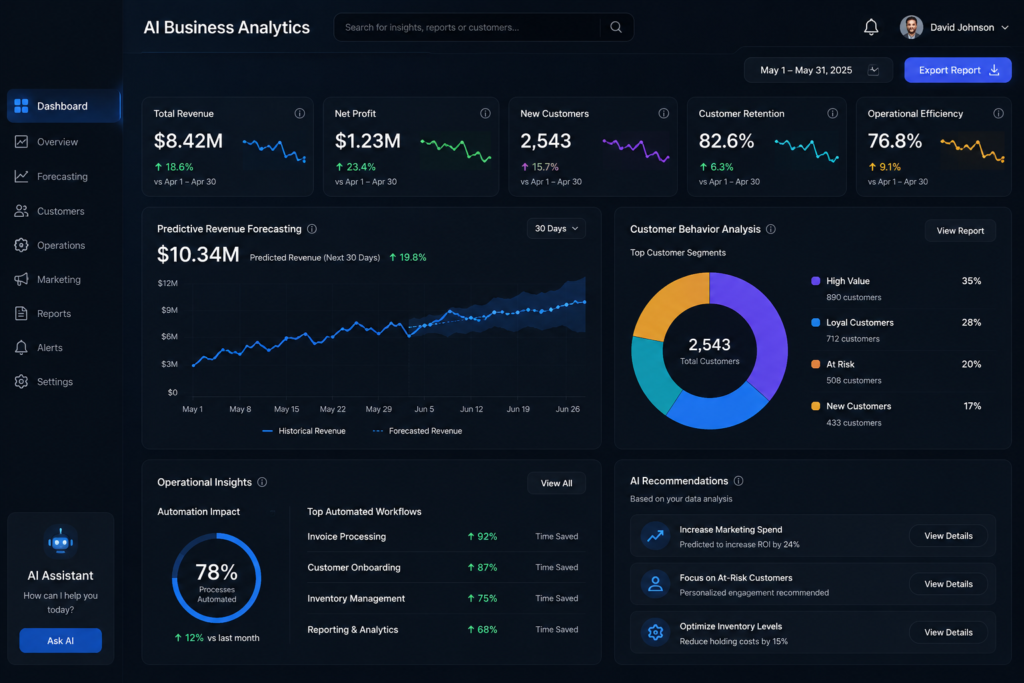Click the Settings gear icon in sidebar

[21, 381]
